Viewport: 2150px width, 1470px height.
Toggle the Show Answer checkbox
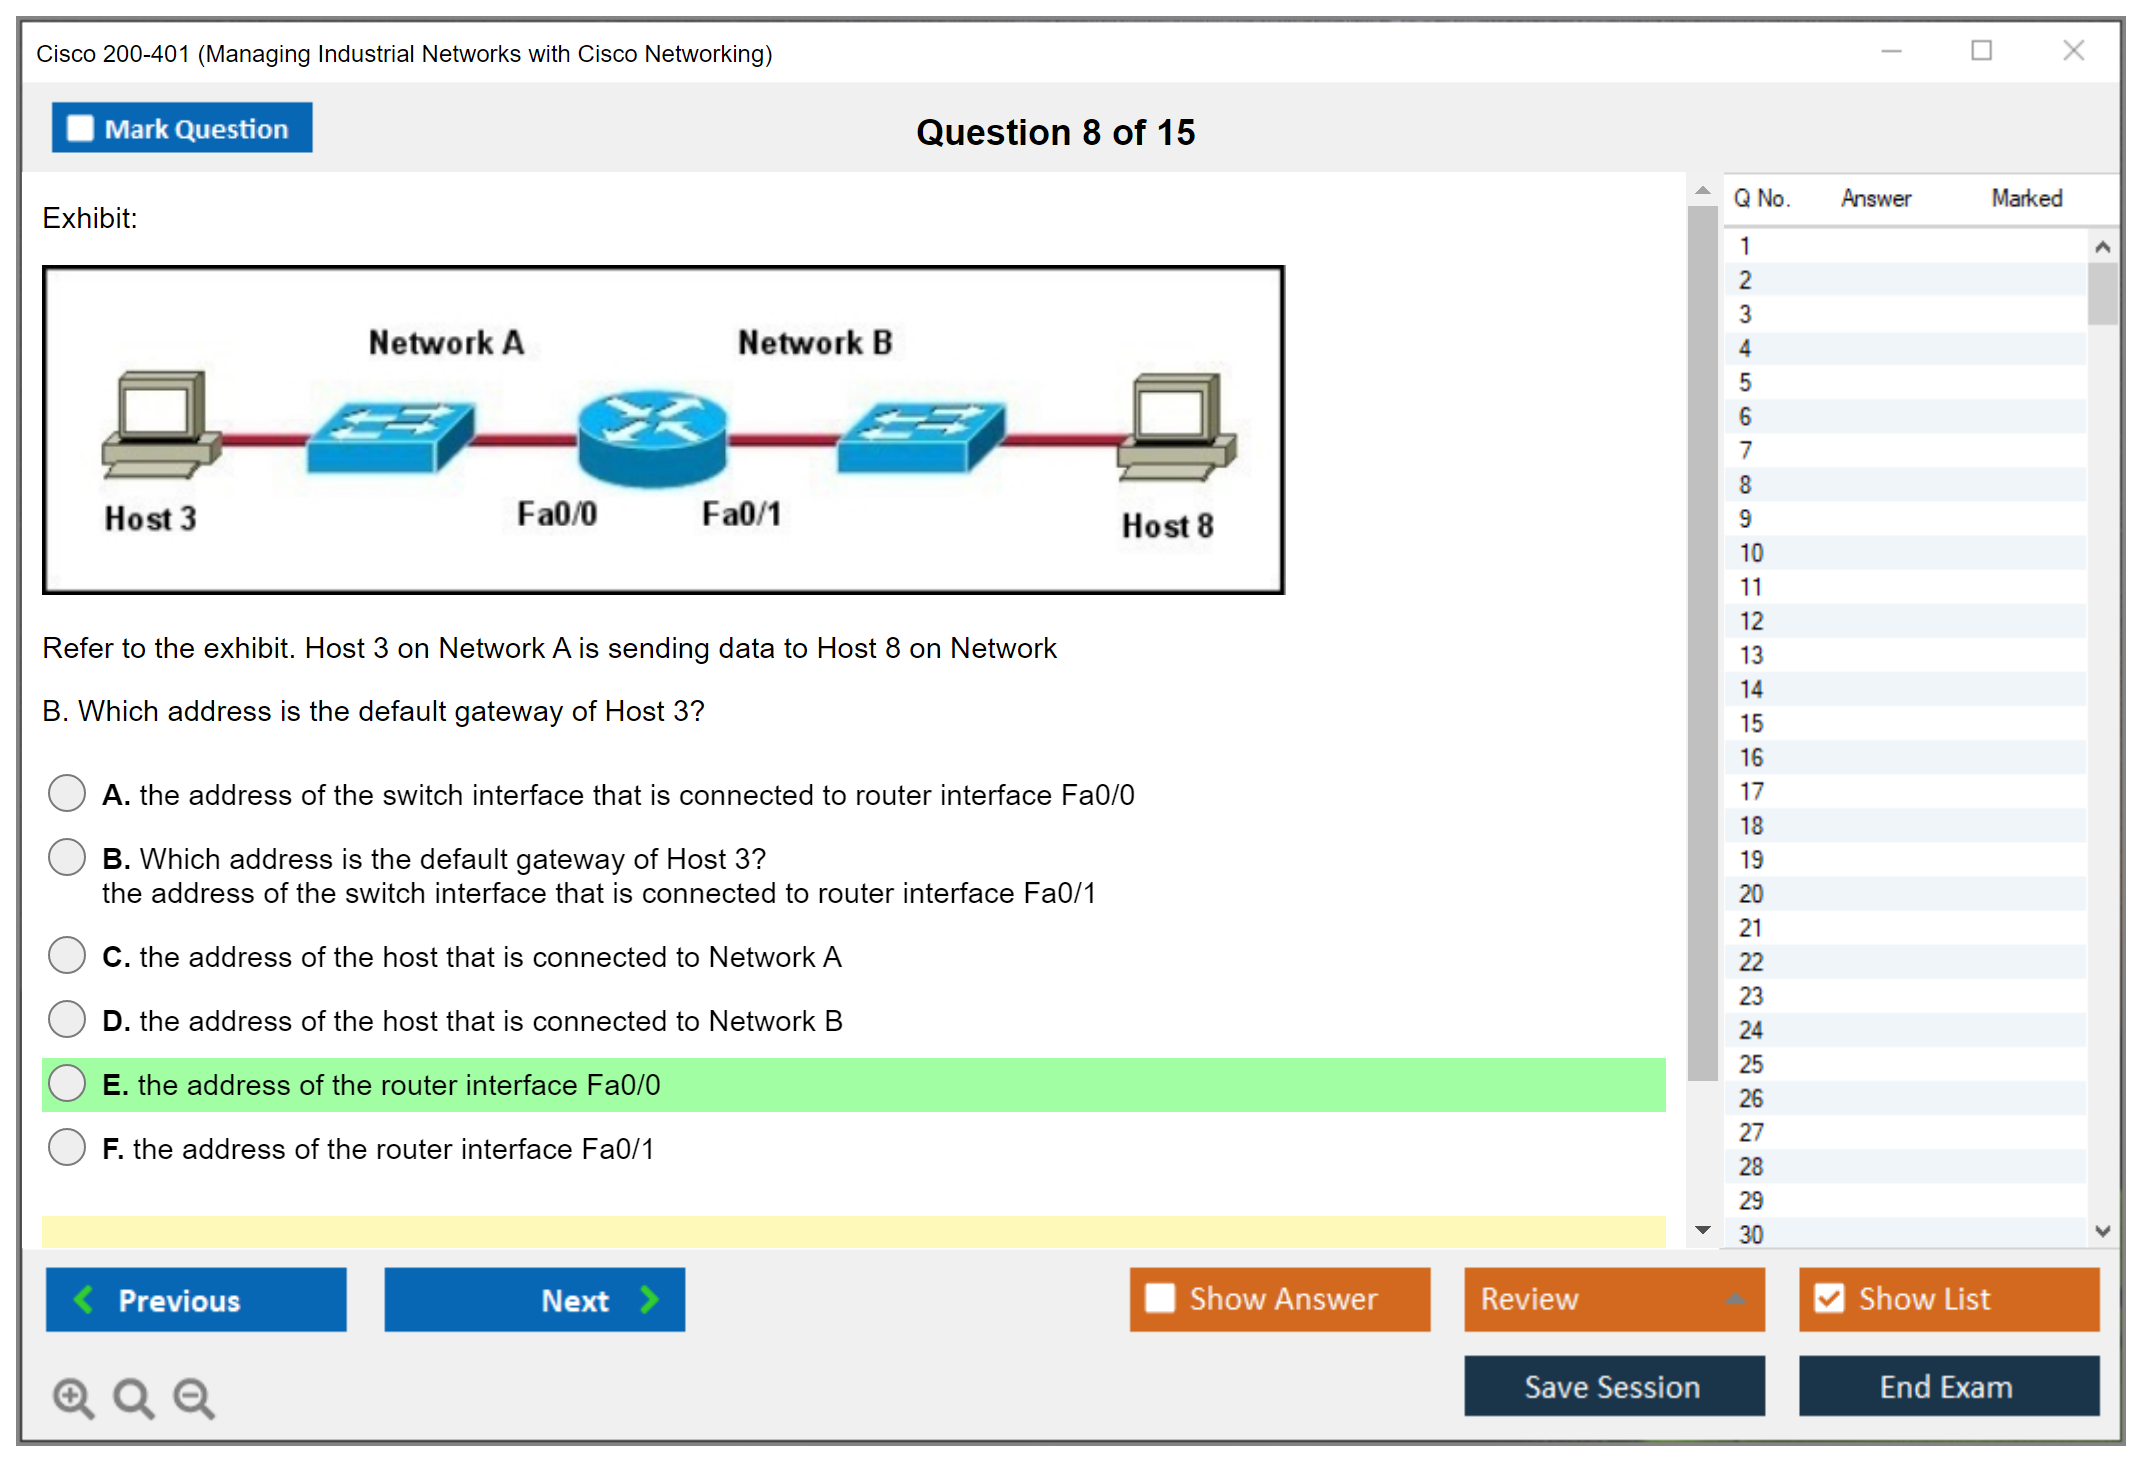[1160, 1298]
